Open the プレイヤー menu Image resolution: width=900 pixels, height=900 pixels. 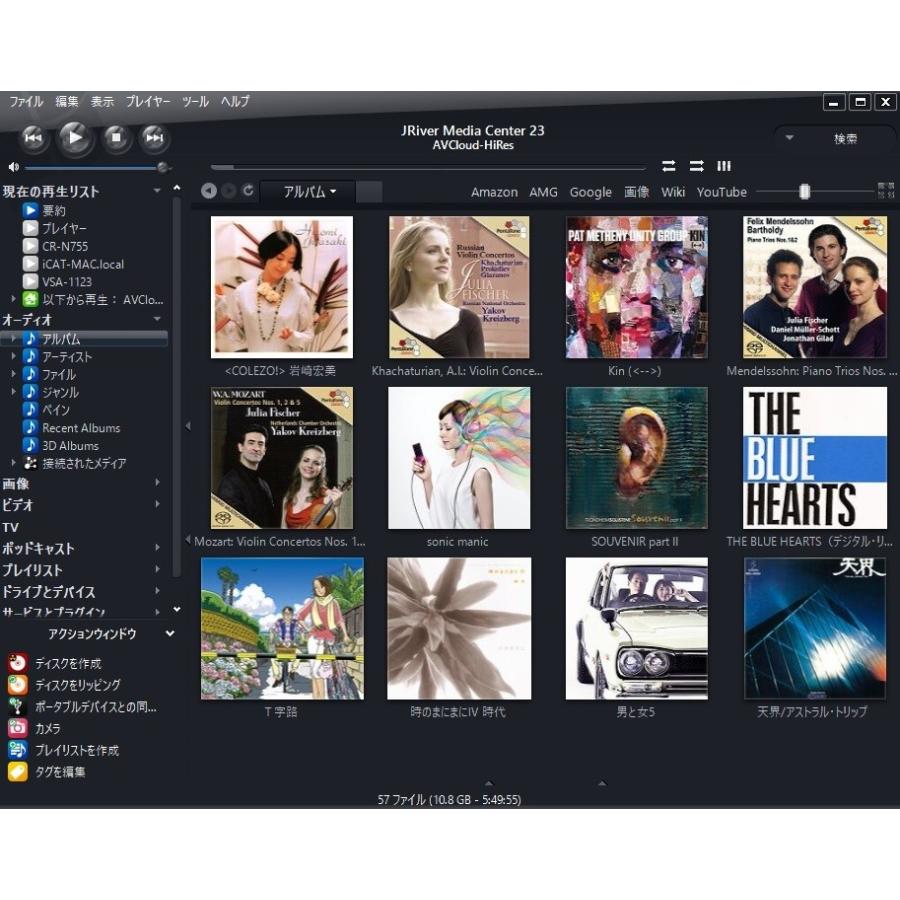tap(148, 102)
